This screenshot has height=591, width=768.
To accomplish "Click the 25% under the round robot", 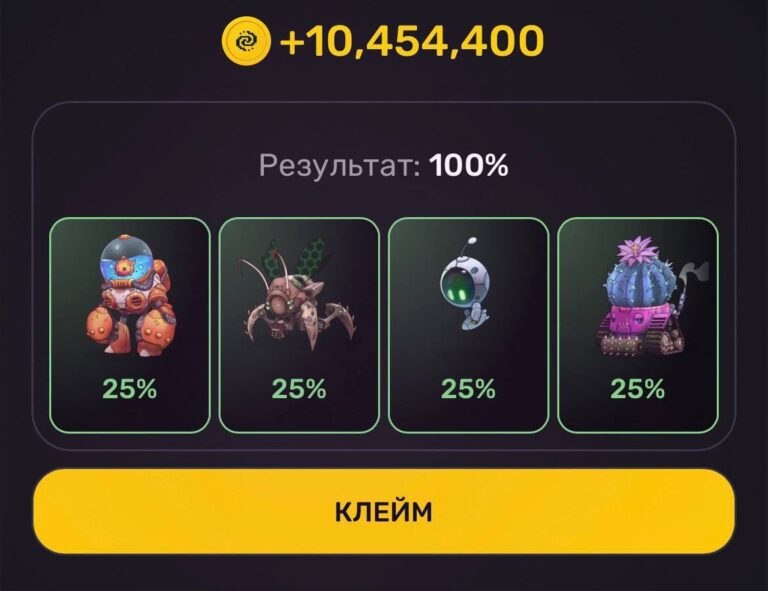I will click(x=468, y=389).
